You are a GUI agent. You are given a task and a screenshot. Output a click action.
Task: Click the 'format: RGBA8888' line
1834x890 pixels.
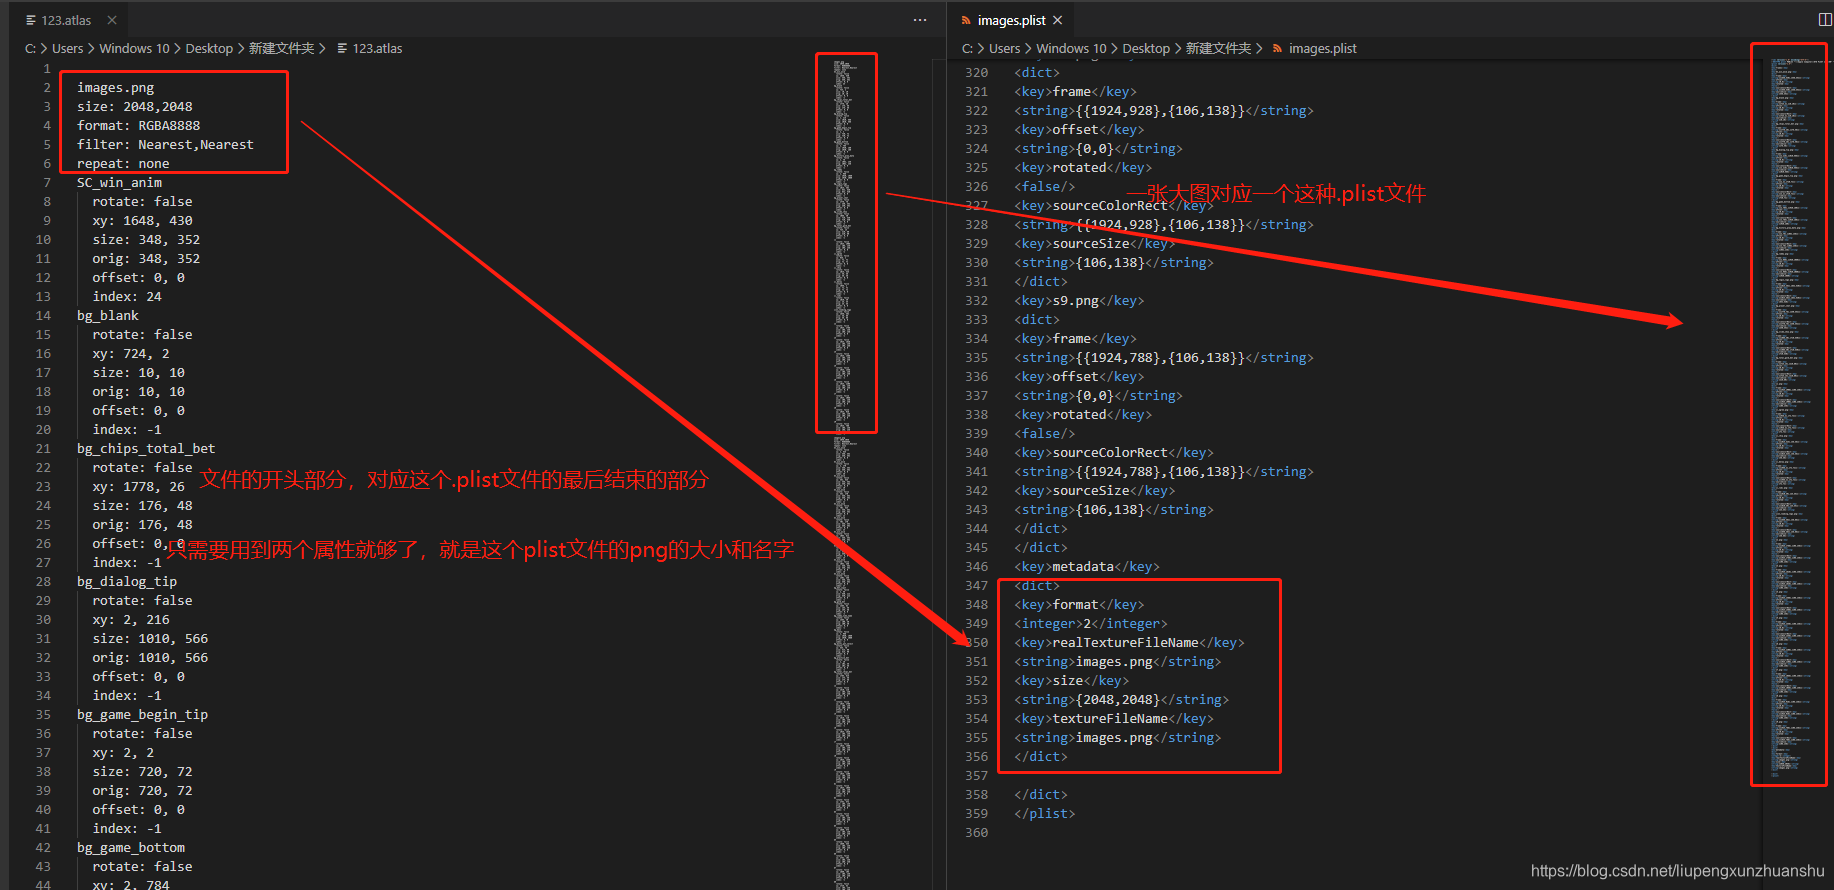coord(138,125)
